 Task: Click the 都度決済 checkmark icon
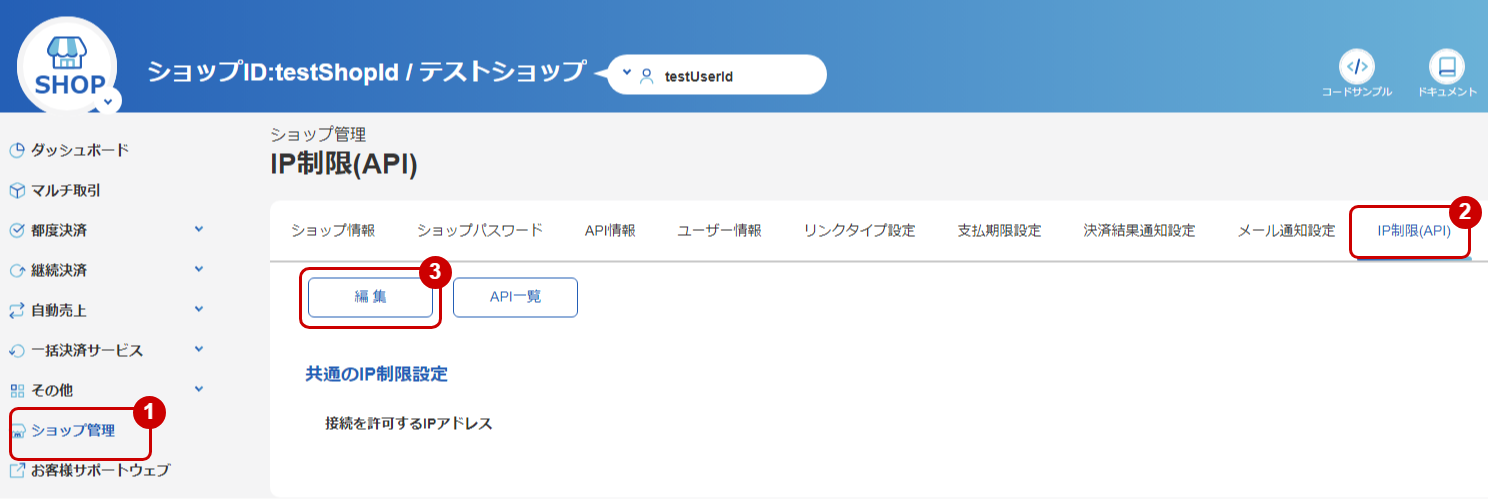16,231
